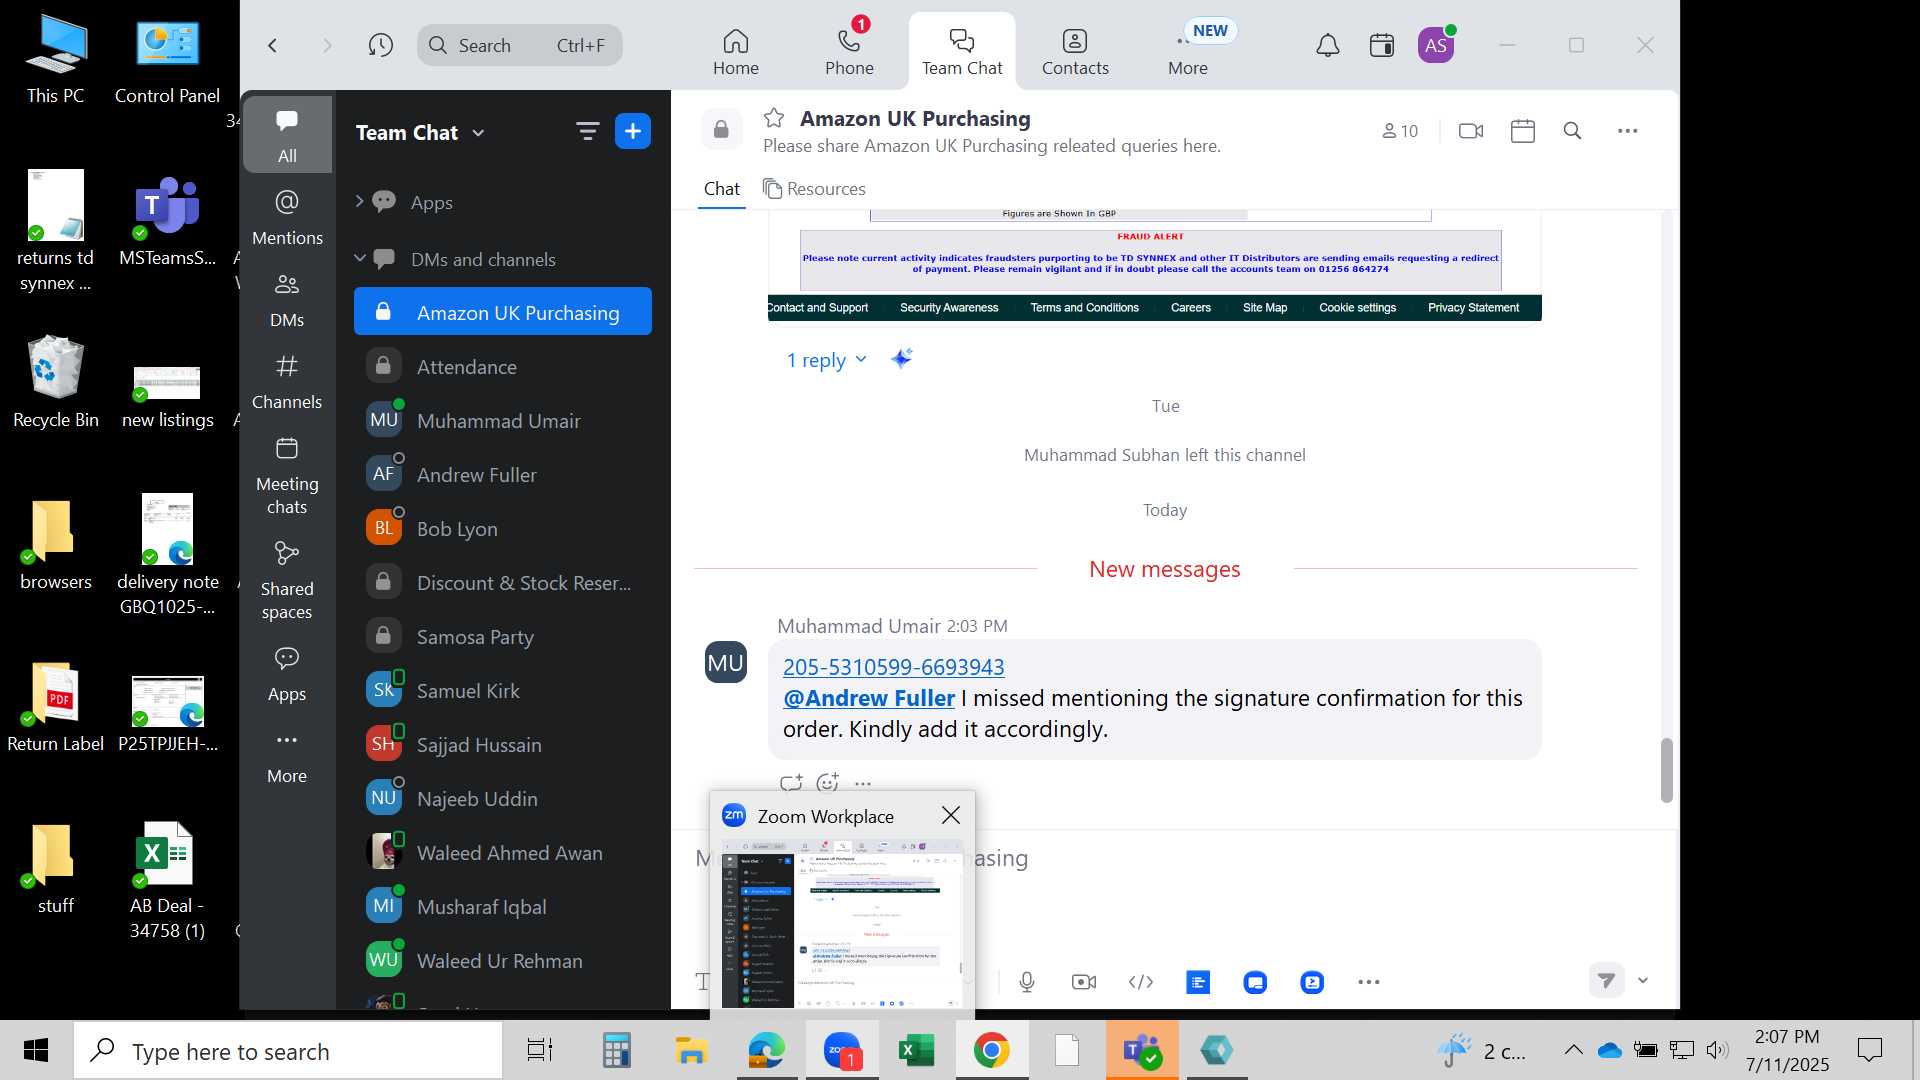Image resolution: width=1920 pixels, height=1080 pixels.
Task: Insert a code snippet
Action: (1141, 982)
